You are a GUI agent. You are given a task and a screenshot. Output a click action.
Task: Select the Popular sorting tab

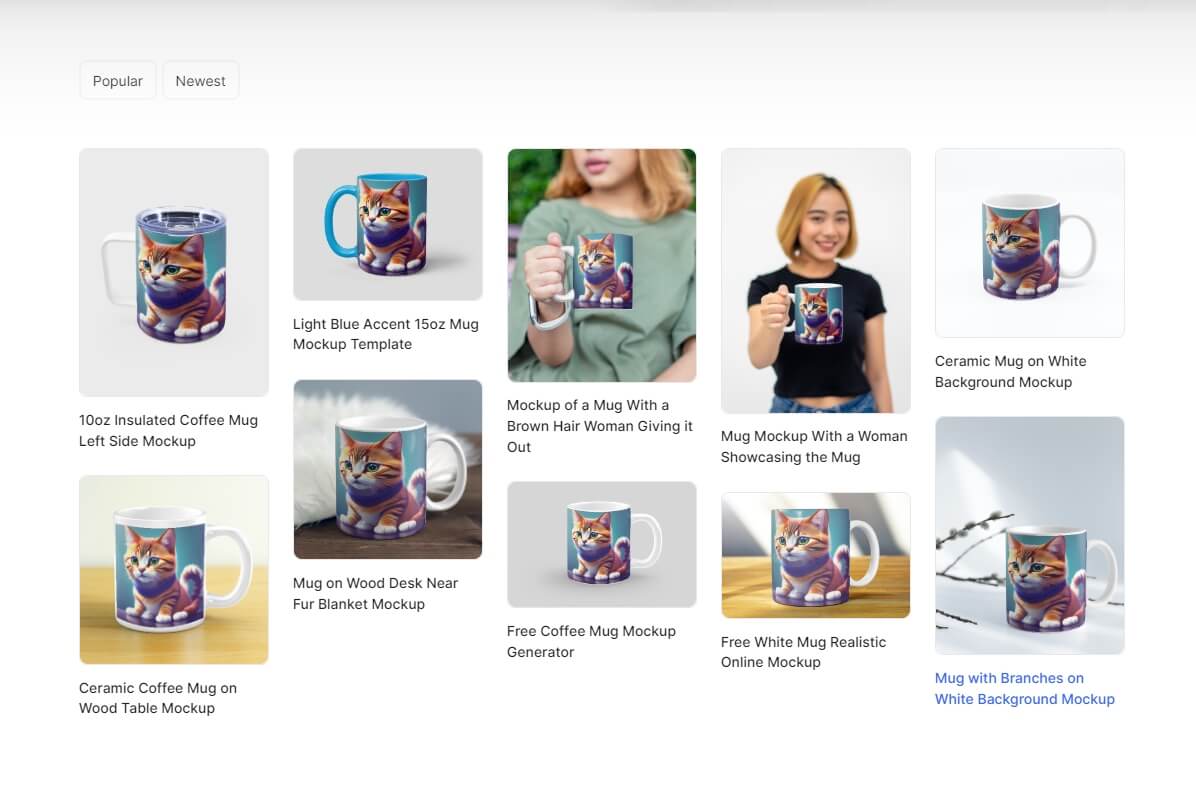[117, 81]
